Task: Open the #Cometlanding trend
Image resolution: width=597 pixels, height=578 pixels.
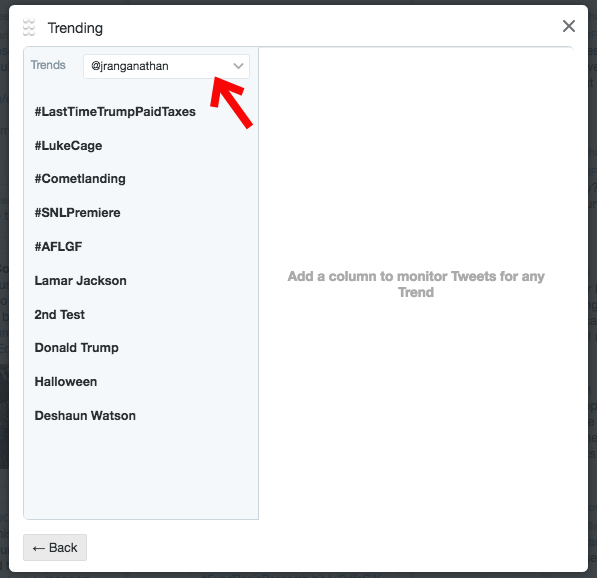Action: tap(80, 179)
